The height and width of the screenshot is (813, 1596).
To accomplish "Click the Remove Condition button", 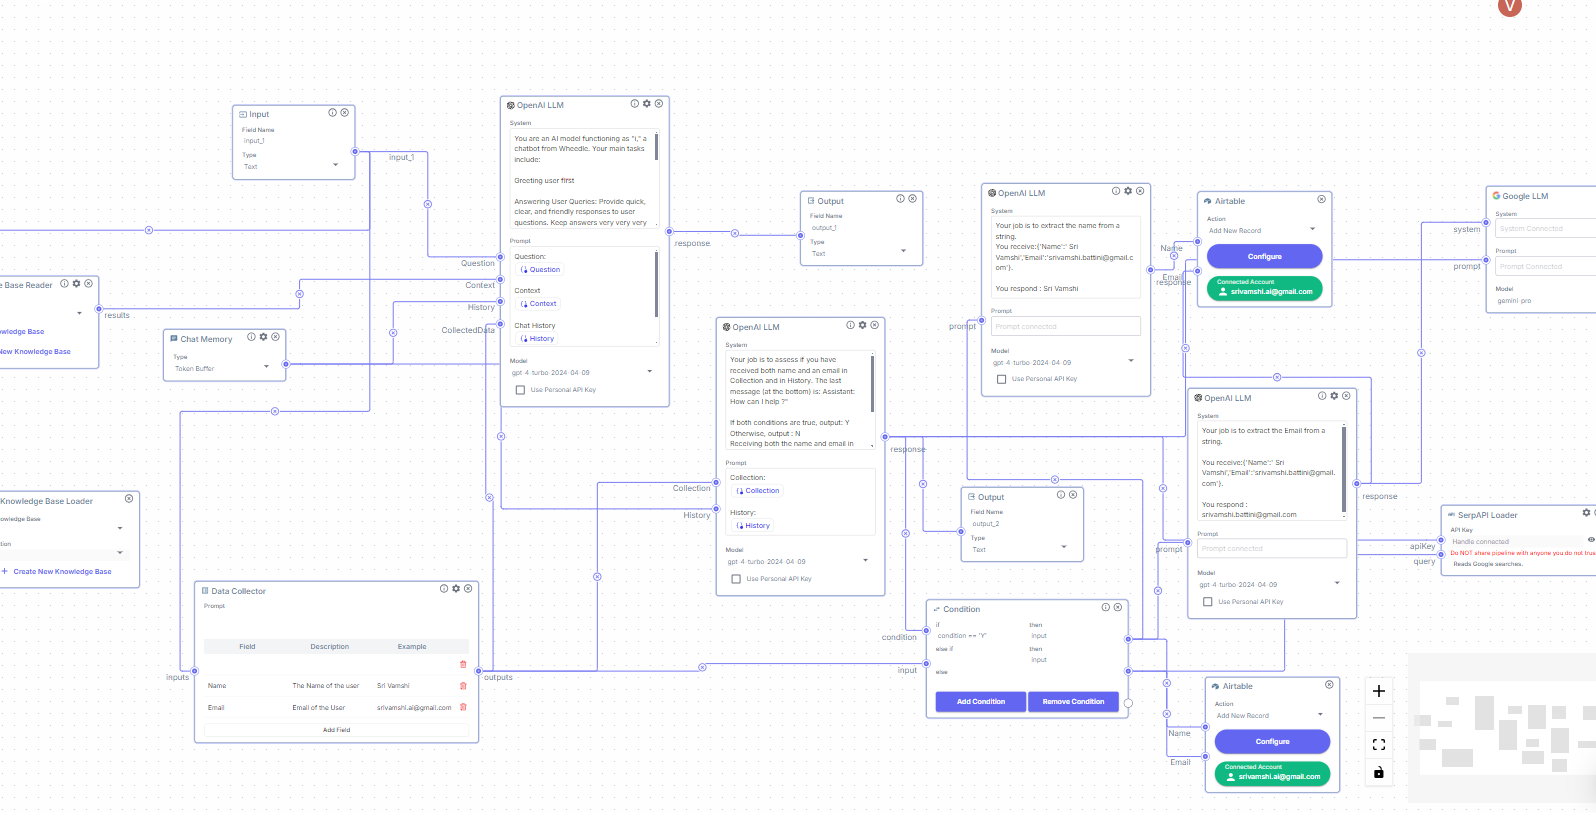I will (1073, 701).
